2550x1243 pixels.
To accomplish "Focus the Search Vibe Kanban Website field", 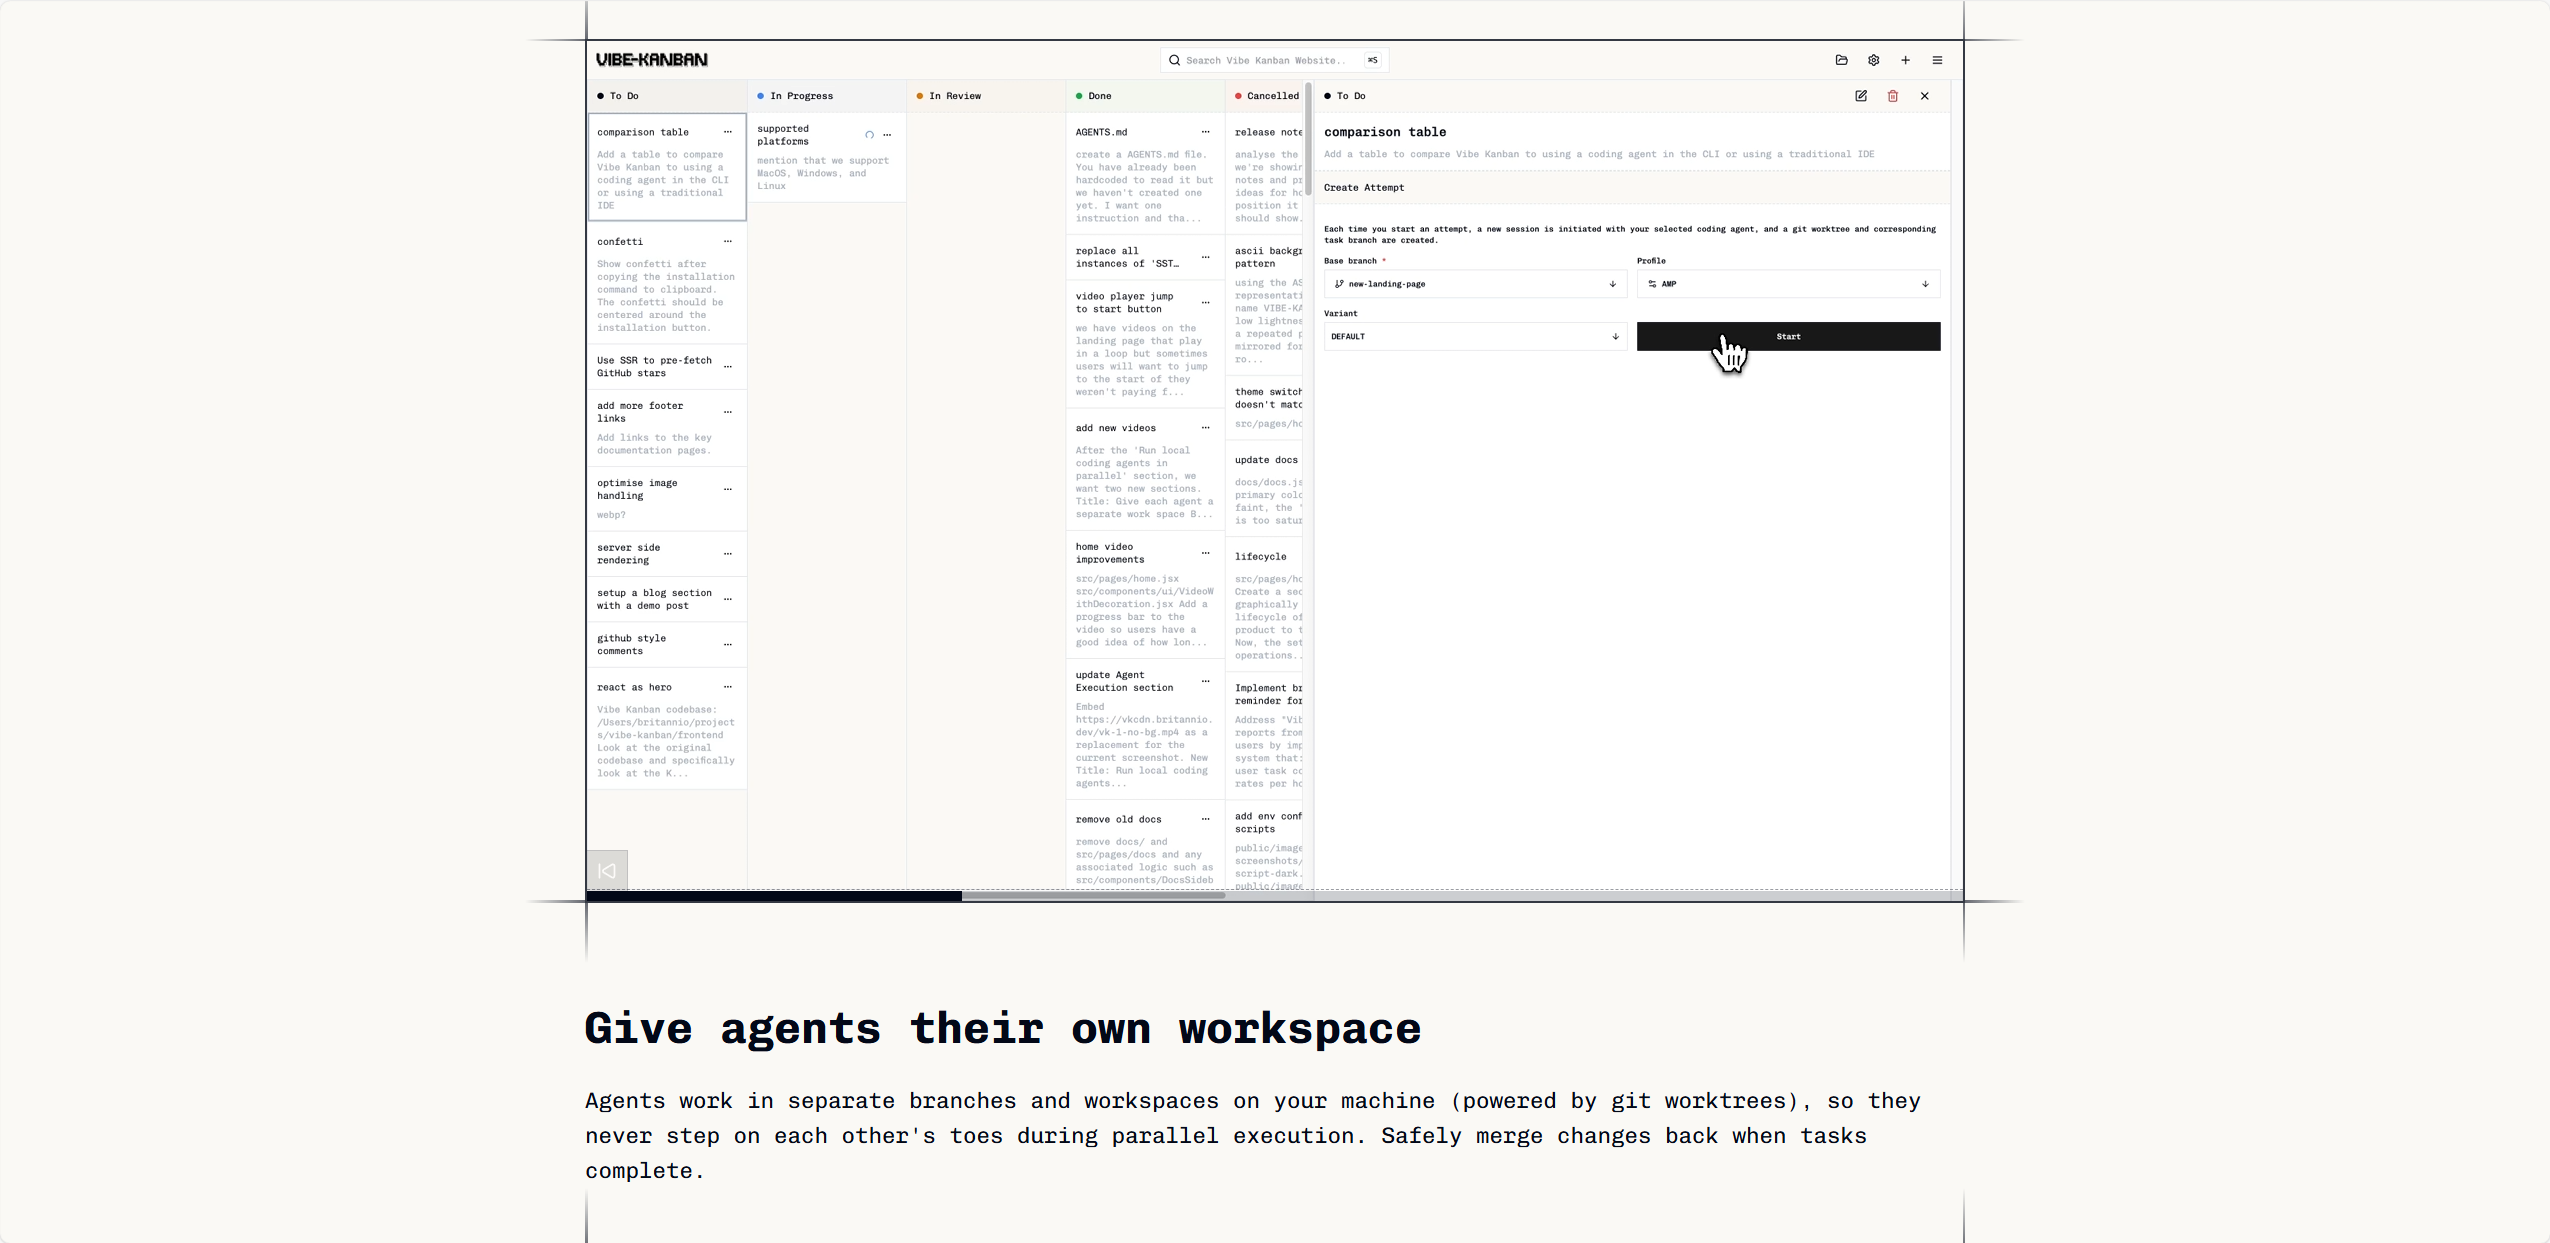I will pos(1274,60).
